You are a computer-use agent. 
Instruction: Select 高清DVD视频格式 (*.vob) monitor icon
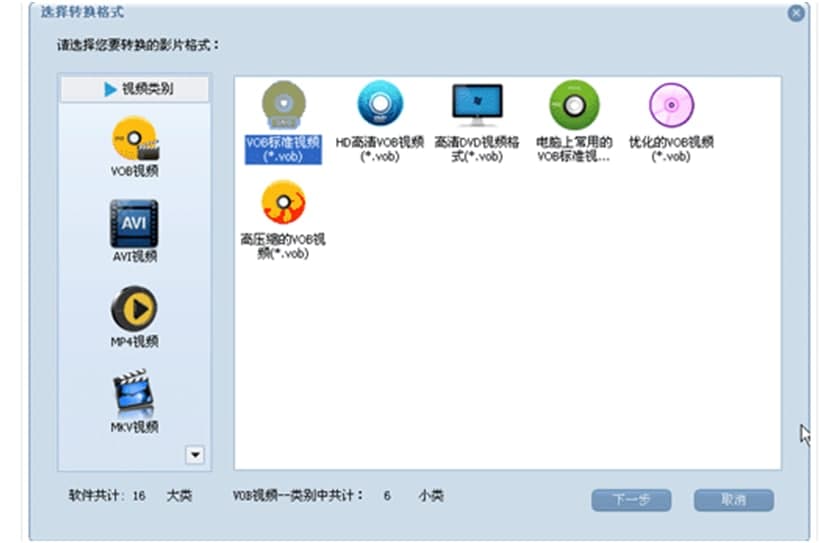click(x=477, y=104)
